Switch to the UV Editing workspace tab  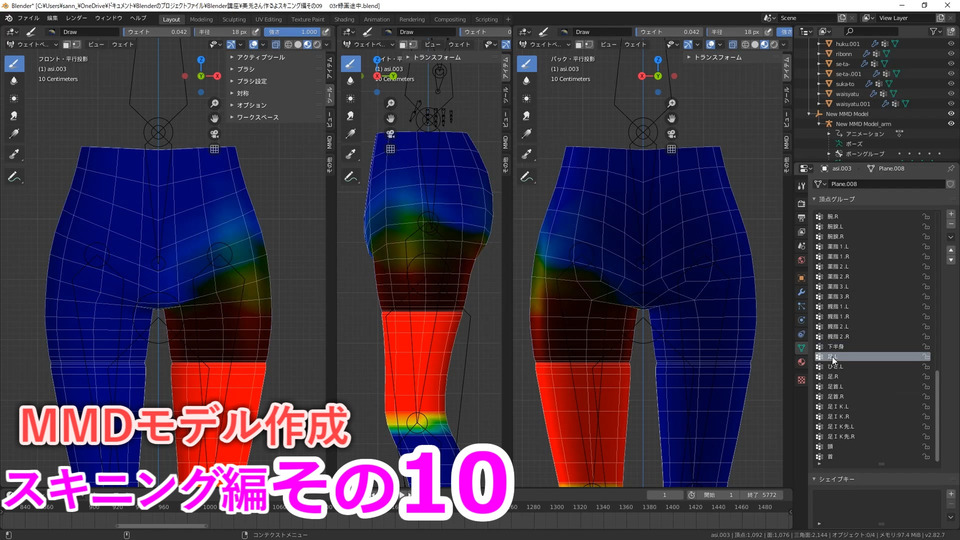pyautogui.click(x=268, y=20)
